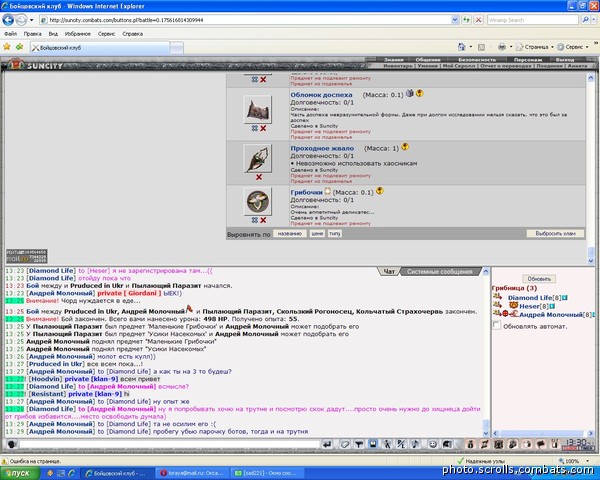Click the Обломок доспеха item thumbnail

tap(259, 108)
